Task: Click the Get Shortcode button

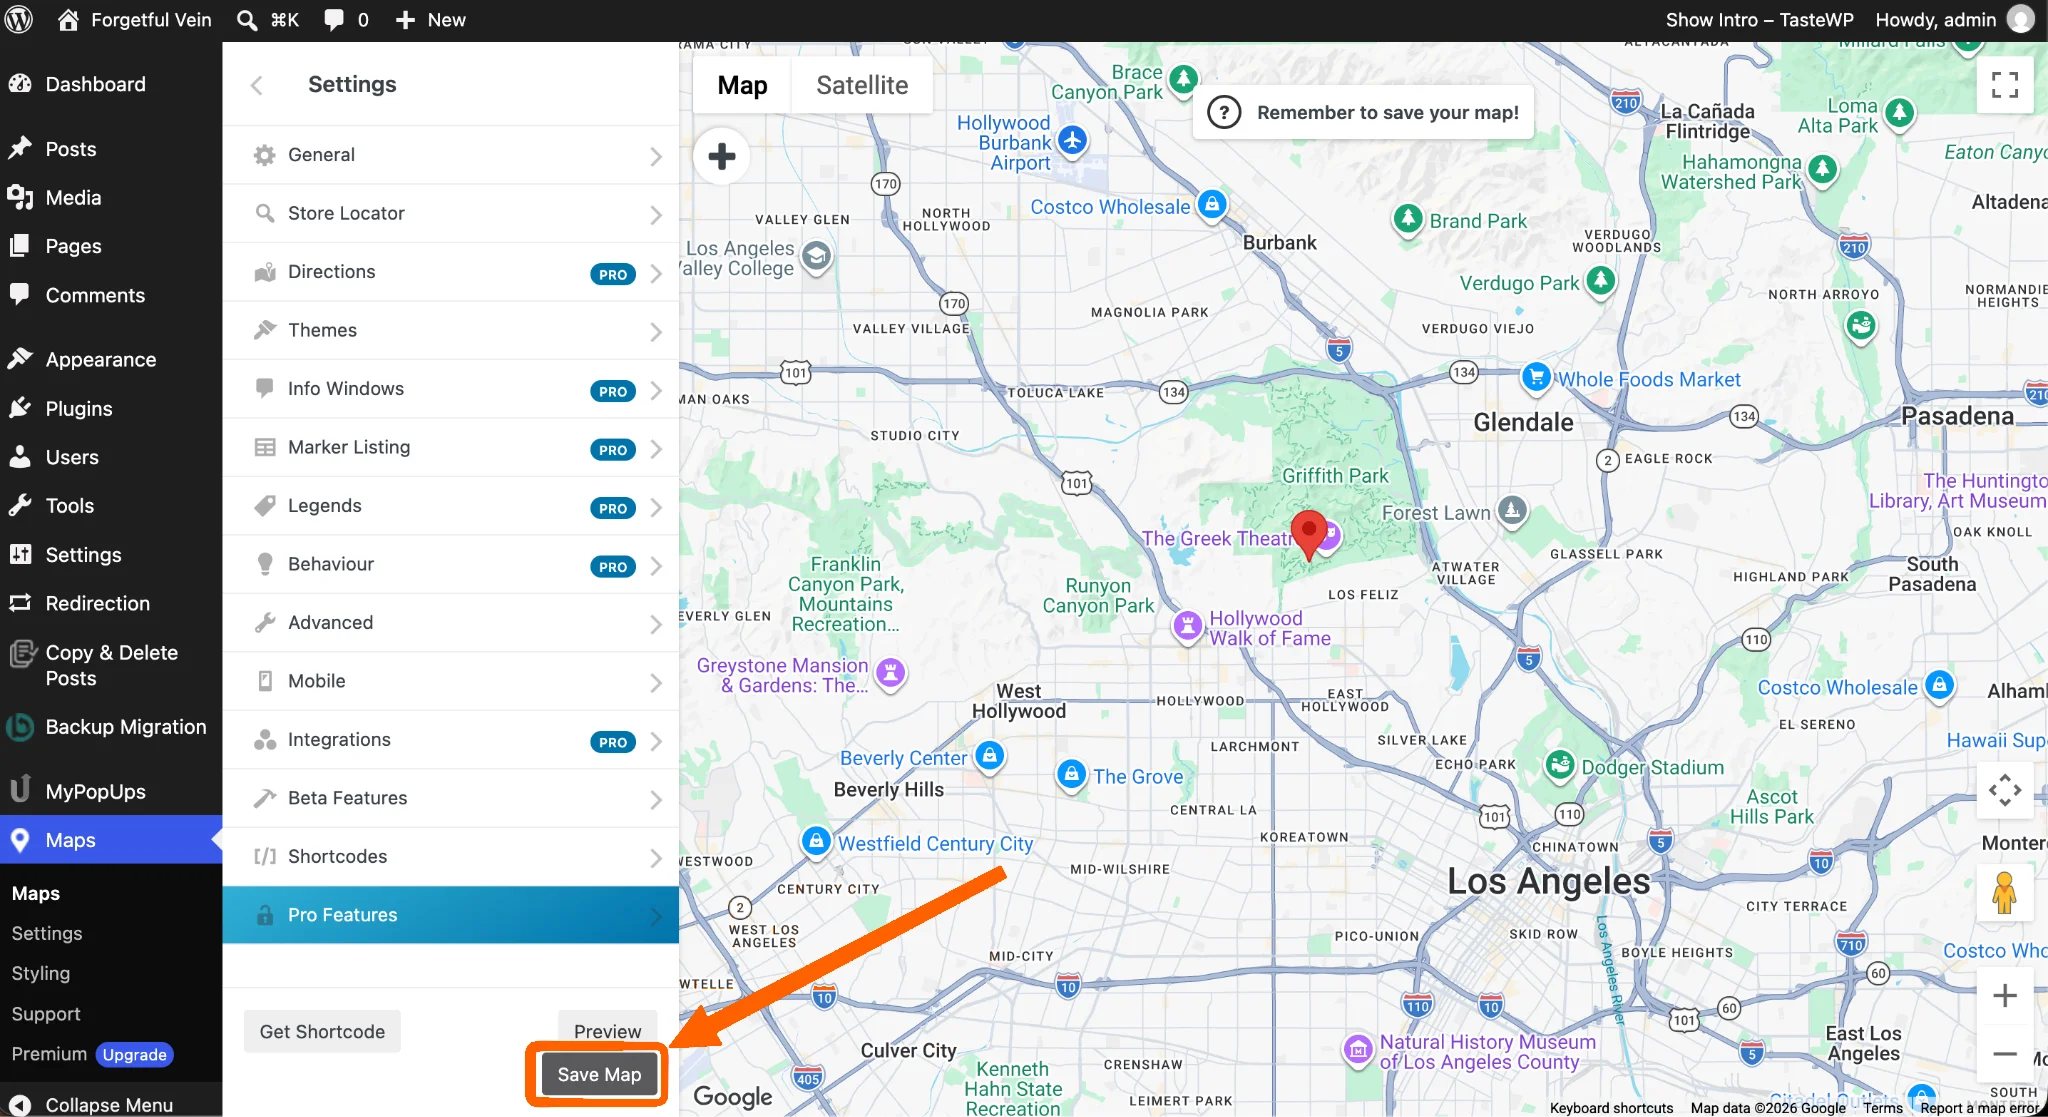Action: coord(322,1031)
